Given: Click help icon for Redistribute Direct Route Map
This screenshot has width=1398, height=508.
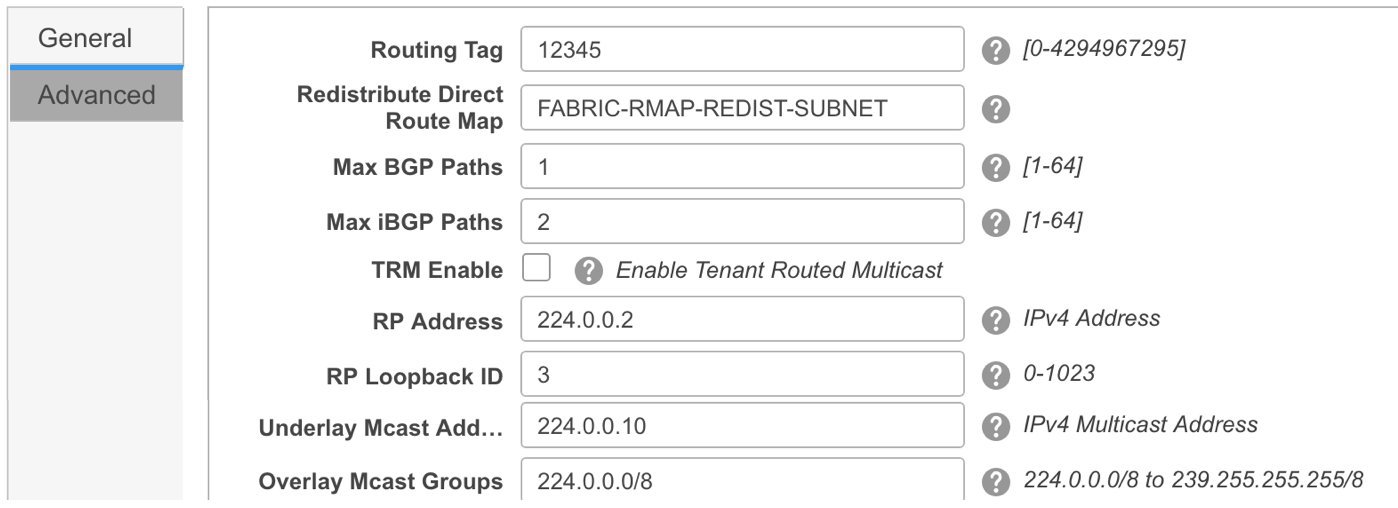Looking at the screenshot, I should [x=995, y=108].
